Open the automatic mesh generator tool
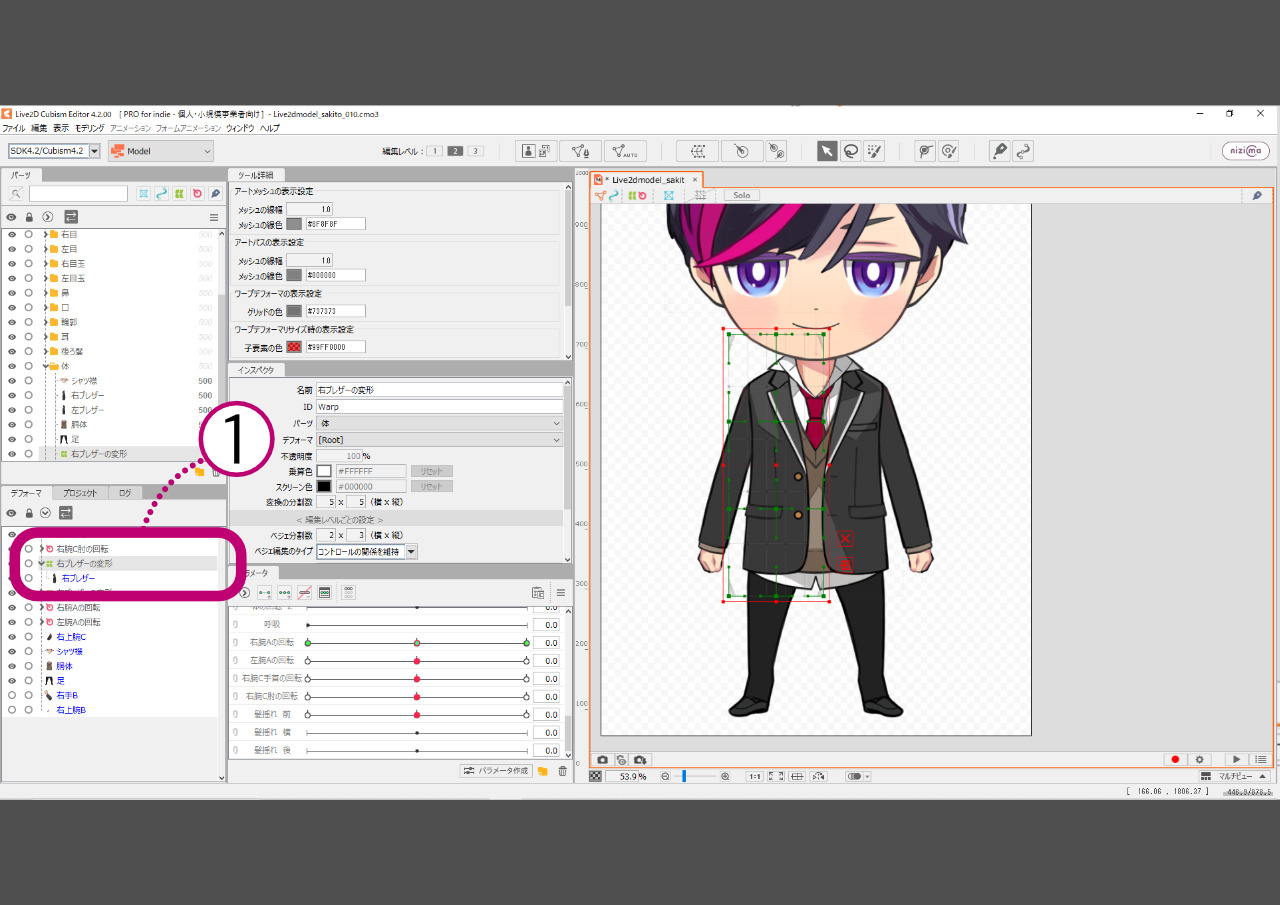Image resolution: width=1280 pixels, height=905 pixels. point(625,151)
